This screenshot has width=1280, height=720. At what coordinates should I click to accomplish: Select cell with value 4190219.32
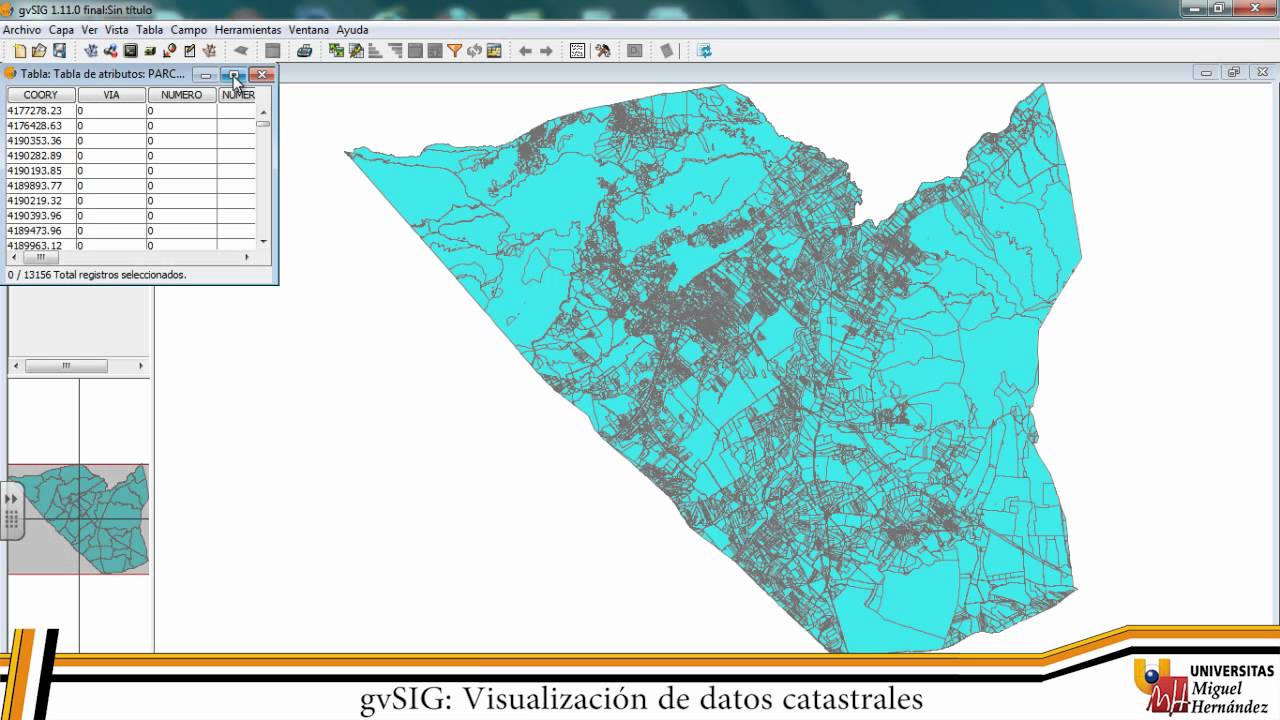(41, 201)
